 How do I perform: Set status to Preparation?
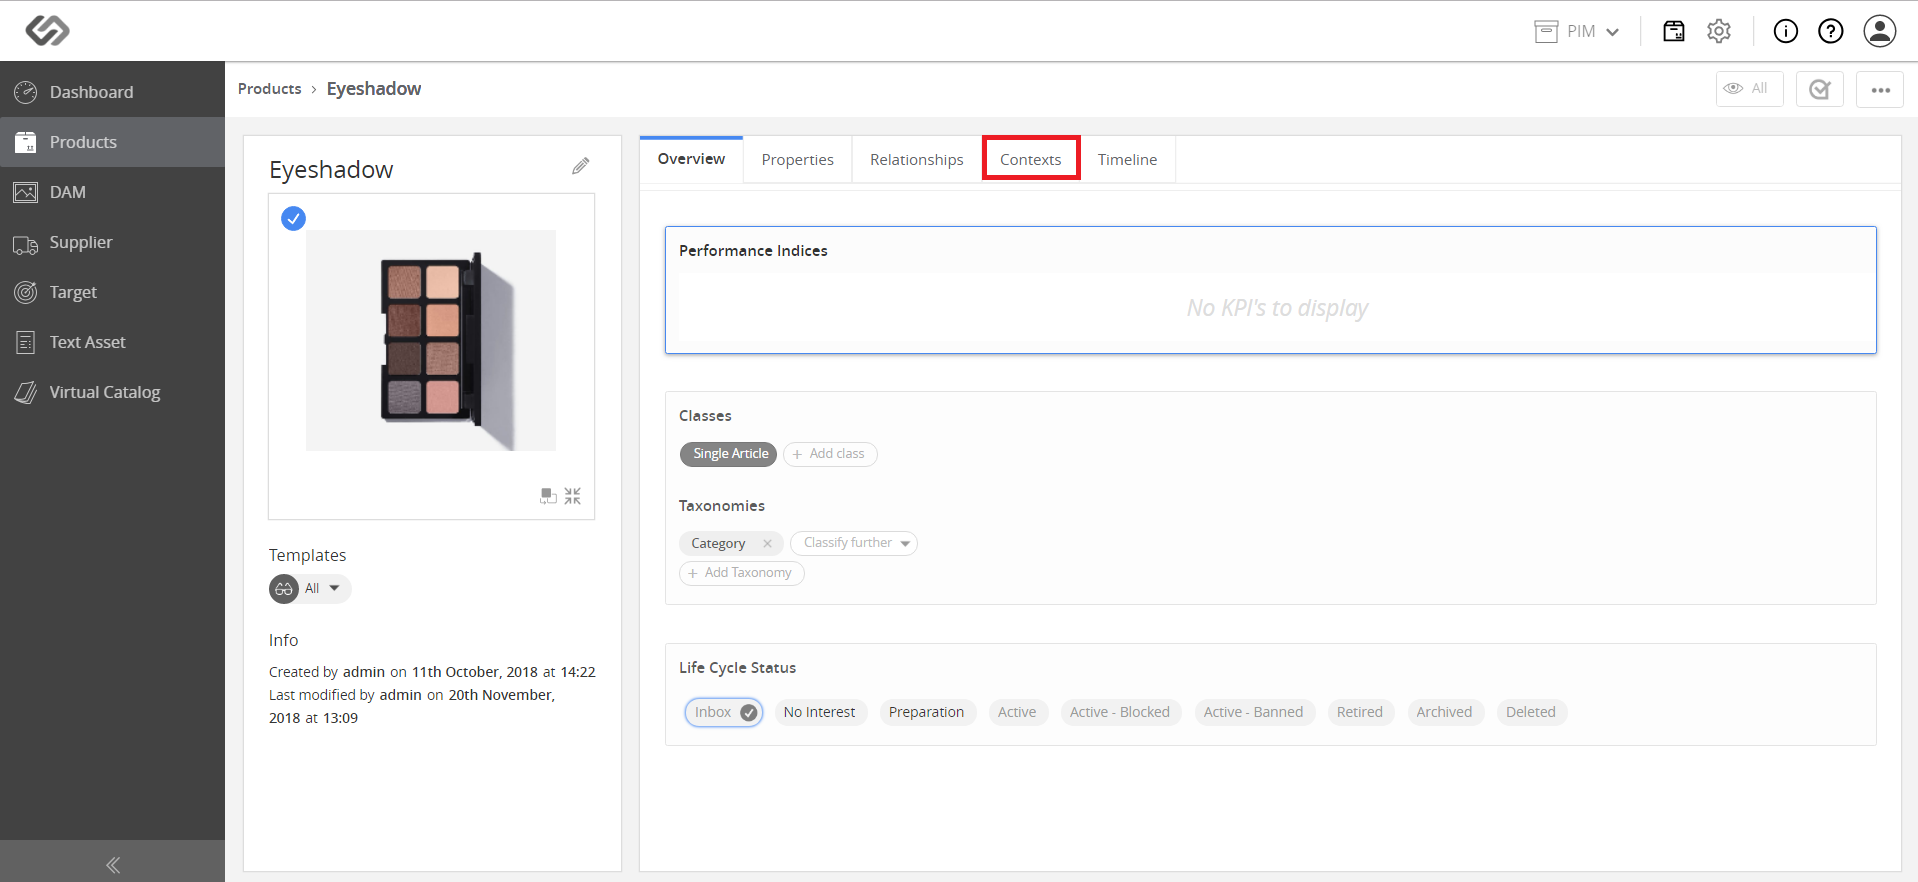coord(926,712)
